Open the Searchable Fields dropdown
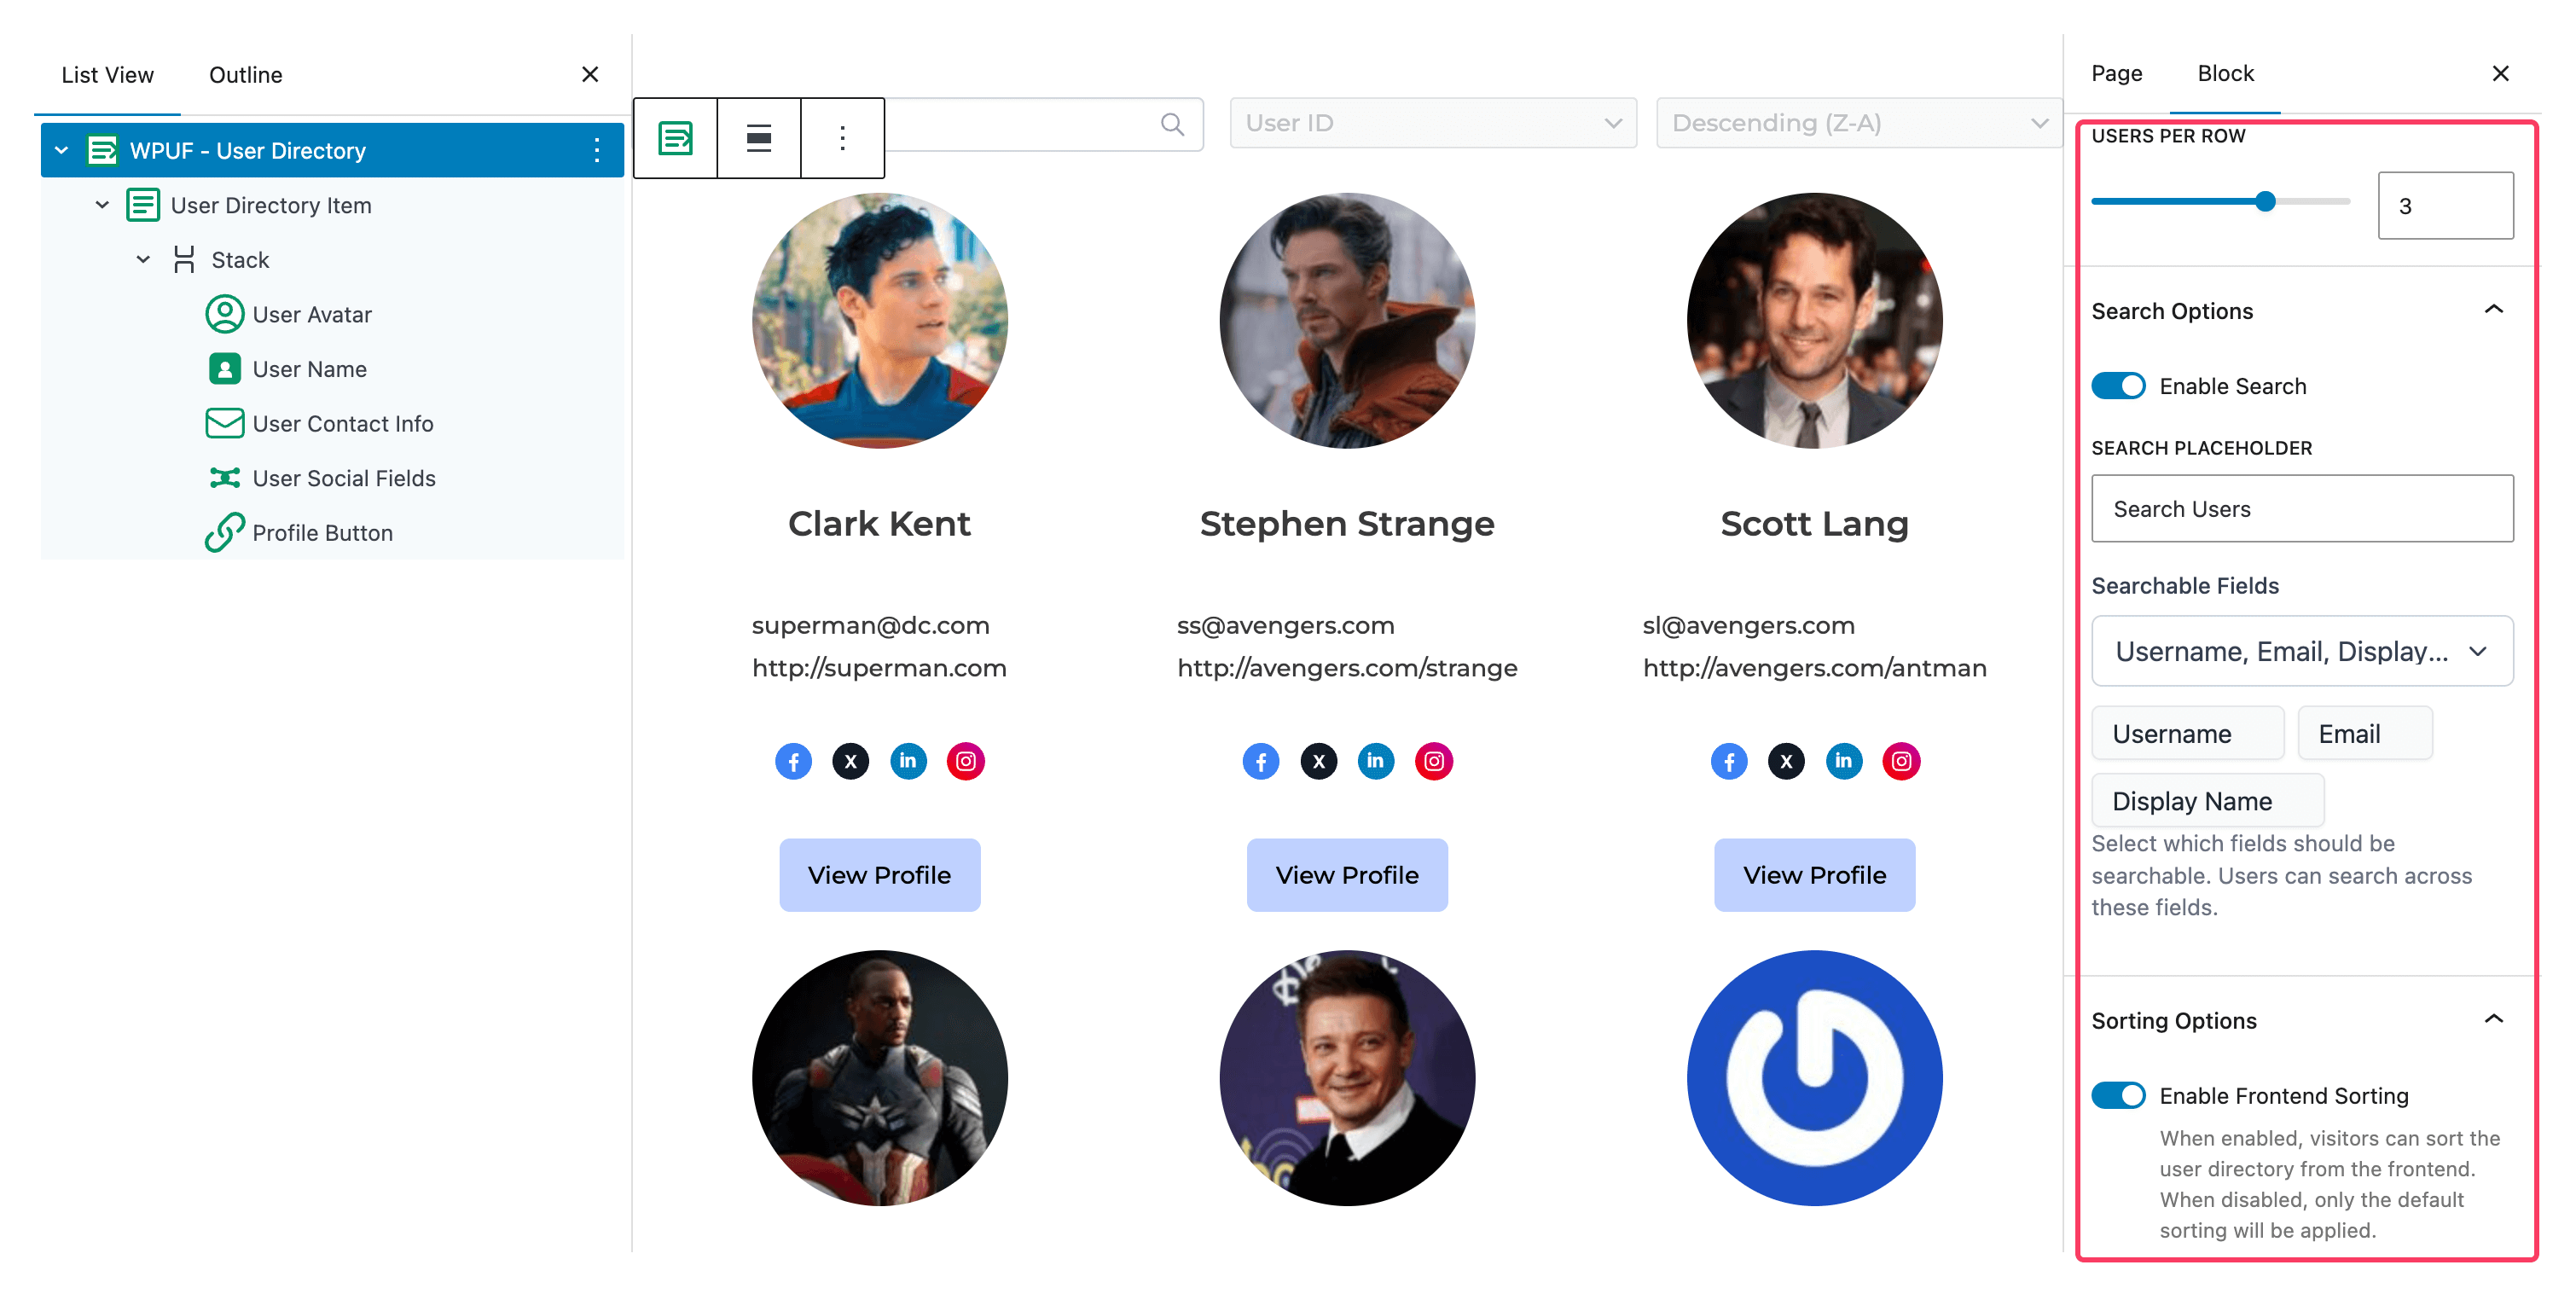Viewport: 2576px width, 1294px height. pos(2302,651)
